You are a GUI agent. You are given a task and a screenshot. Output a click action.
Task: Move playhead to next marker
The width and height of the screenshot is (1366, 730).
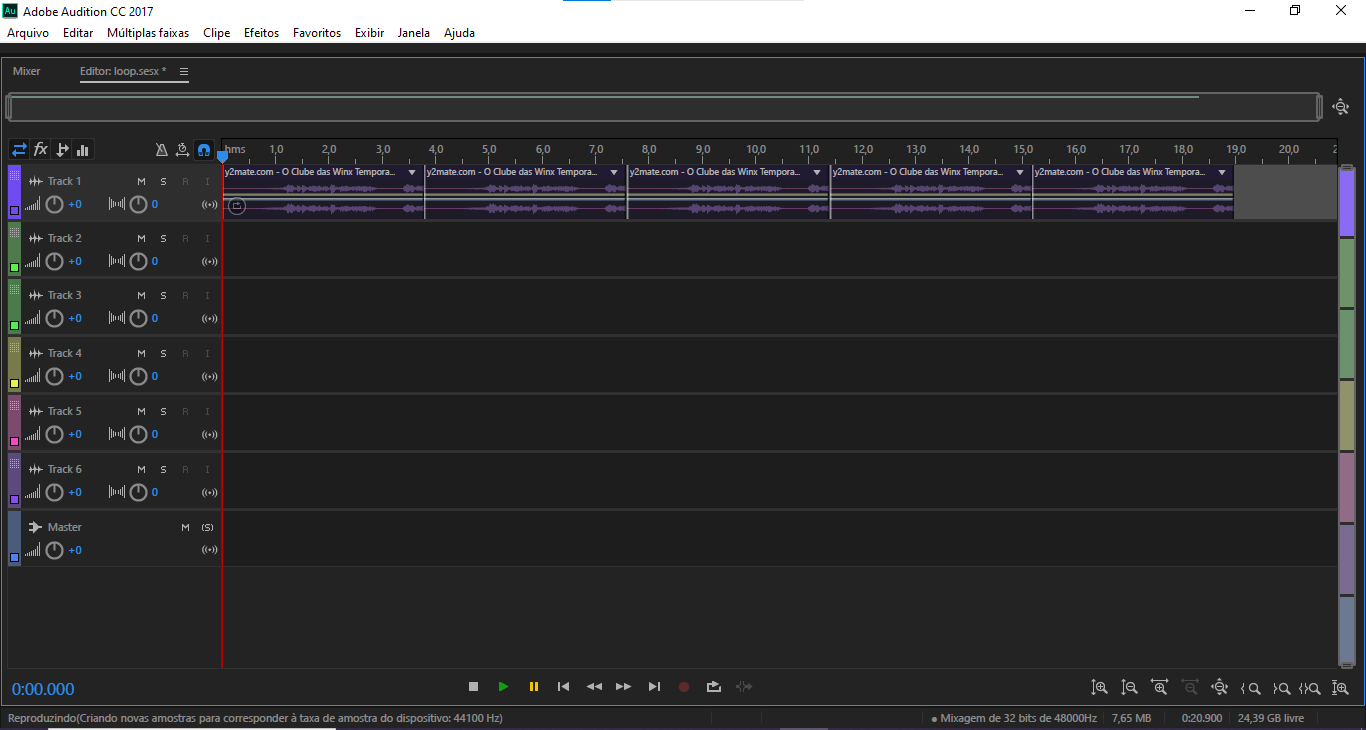coord(655,687)
